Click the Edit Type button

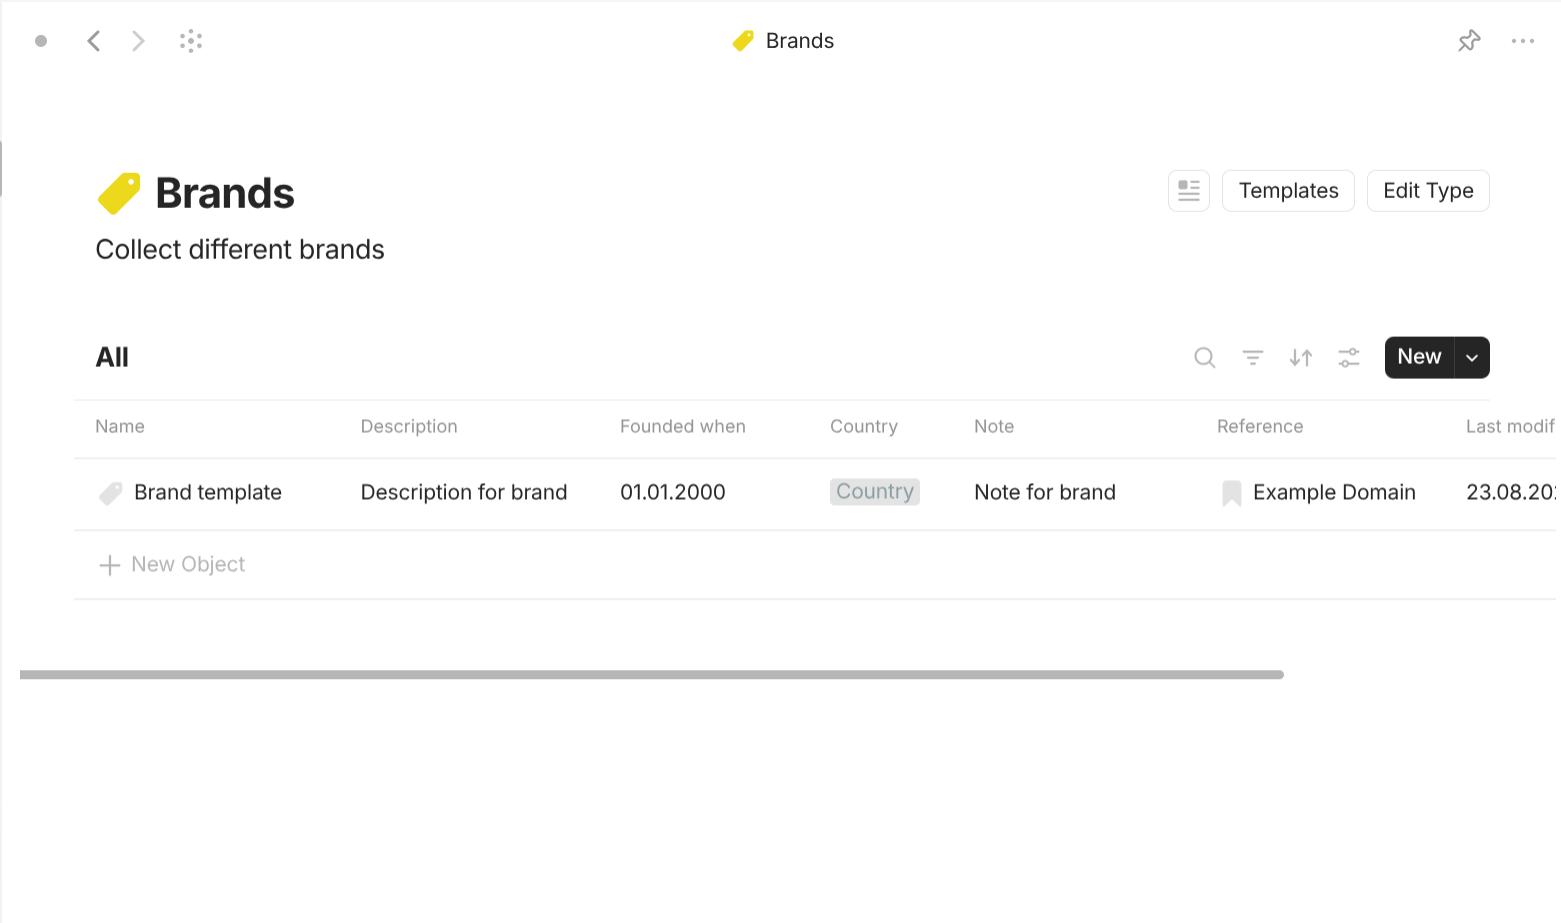click(1428, 190)
